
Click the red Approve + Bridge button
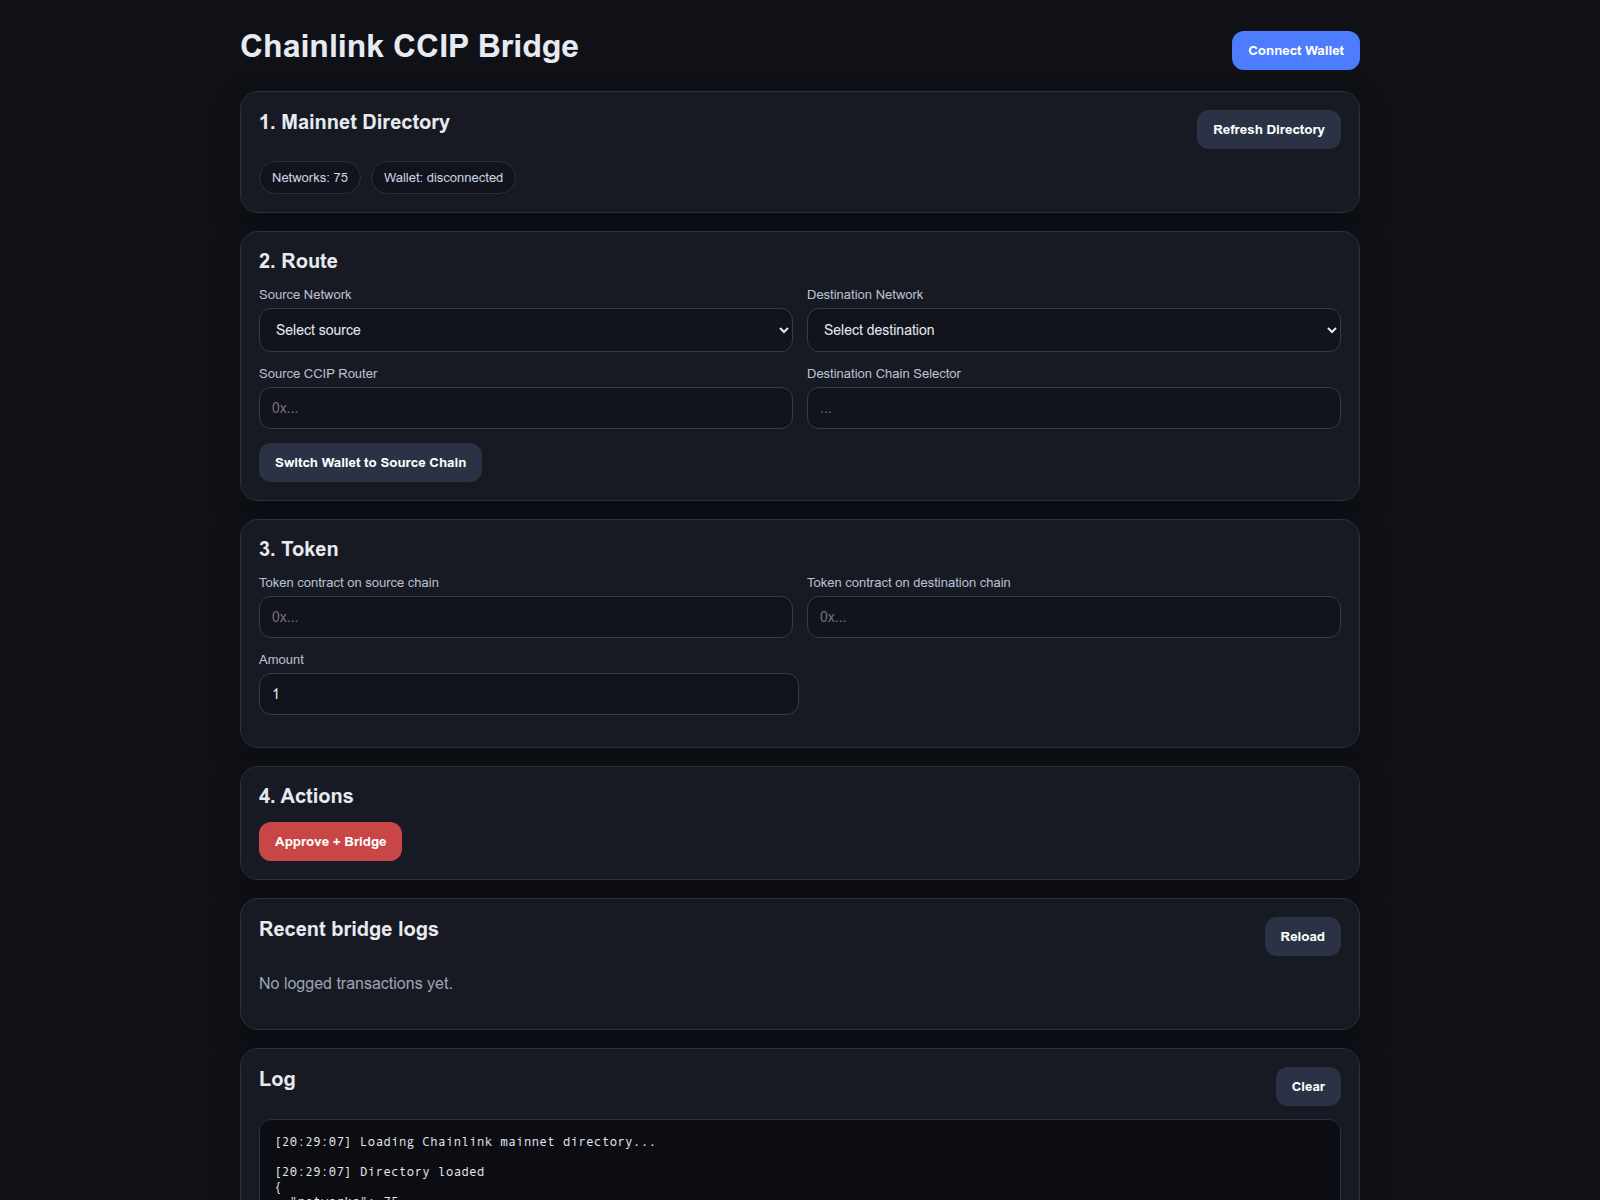coord(330,841)
